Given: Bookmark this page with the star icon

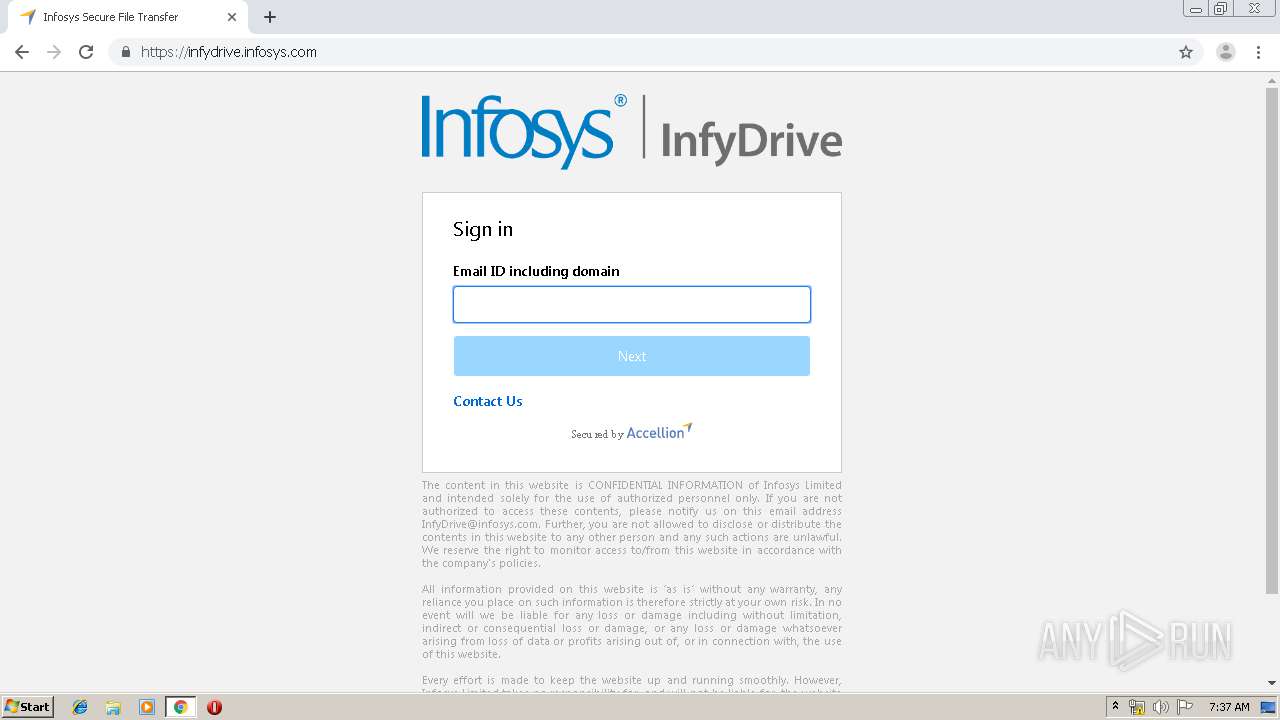Looking at the screenshot, I should pos(1186,52).
